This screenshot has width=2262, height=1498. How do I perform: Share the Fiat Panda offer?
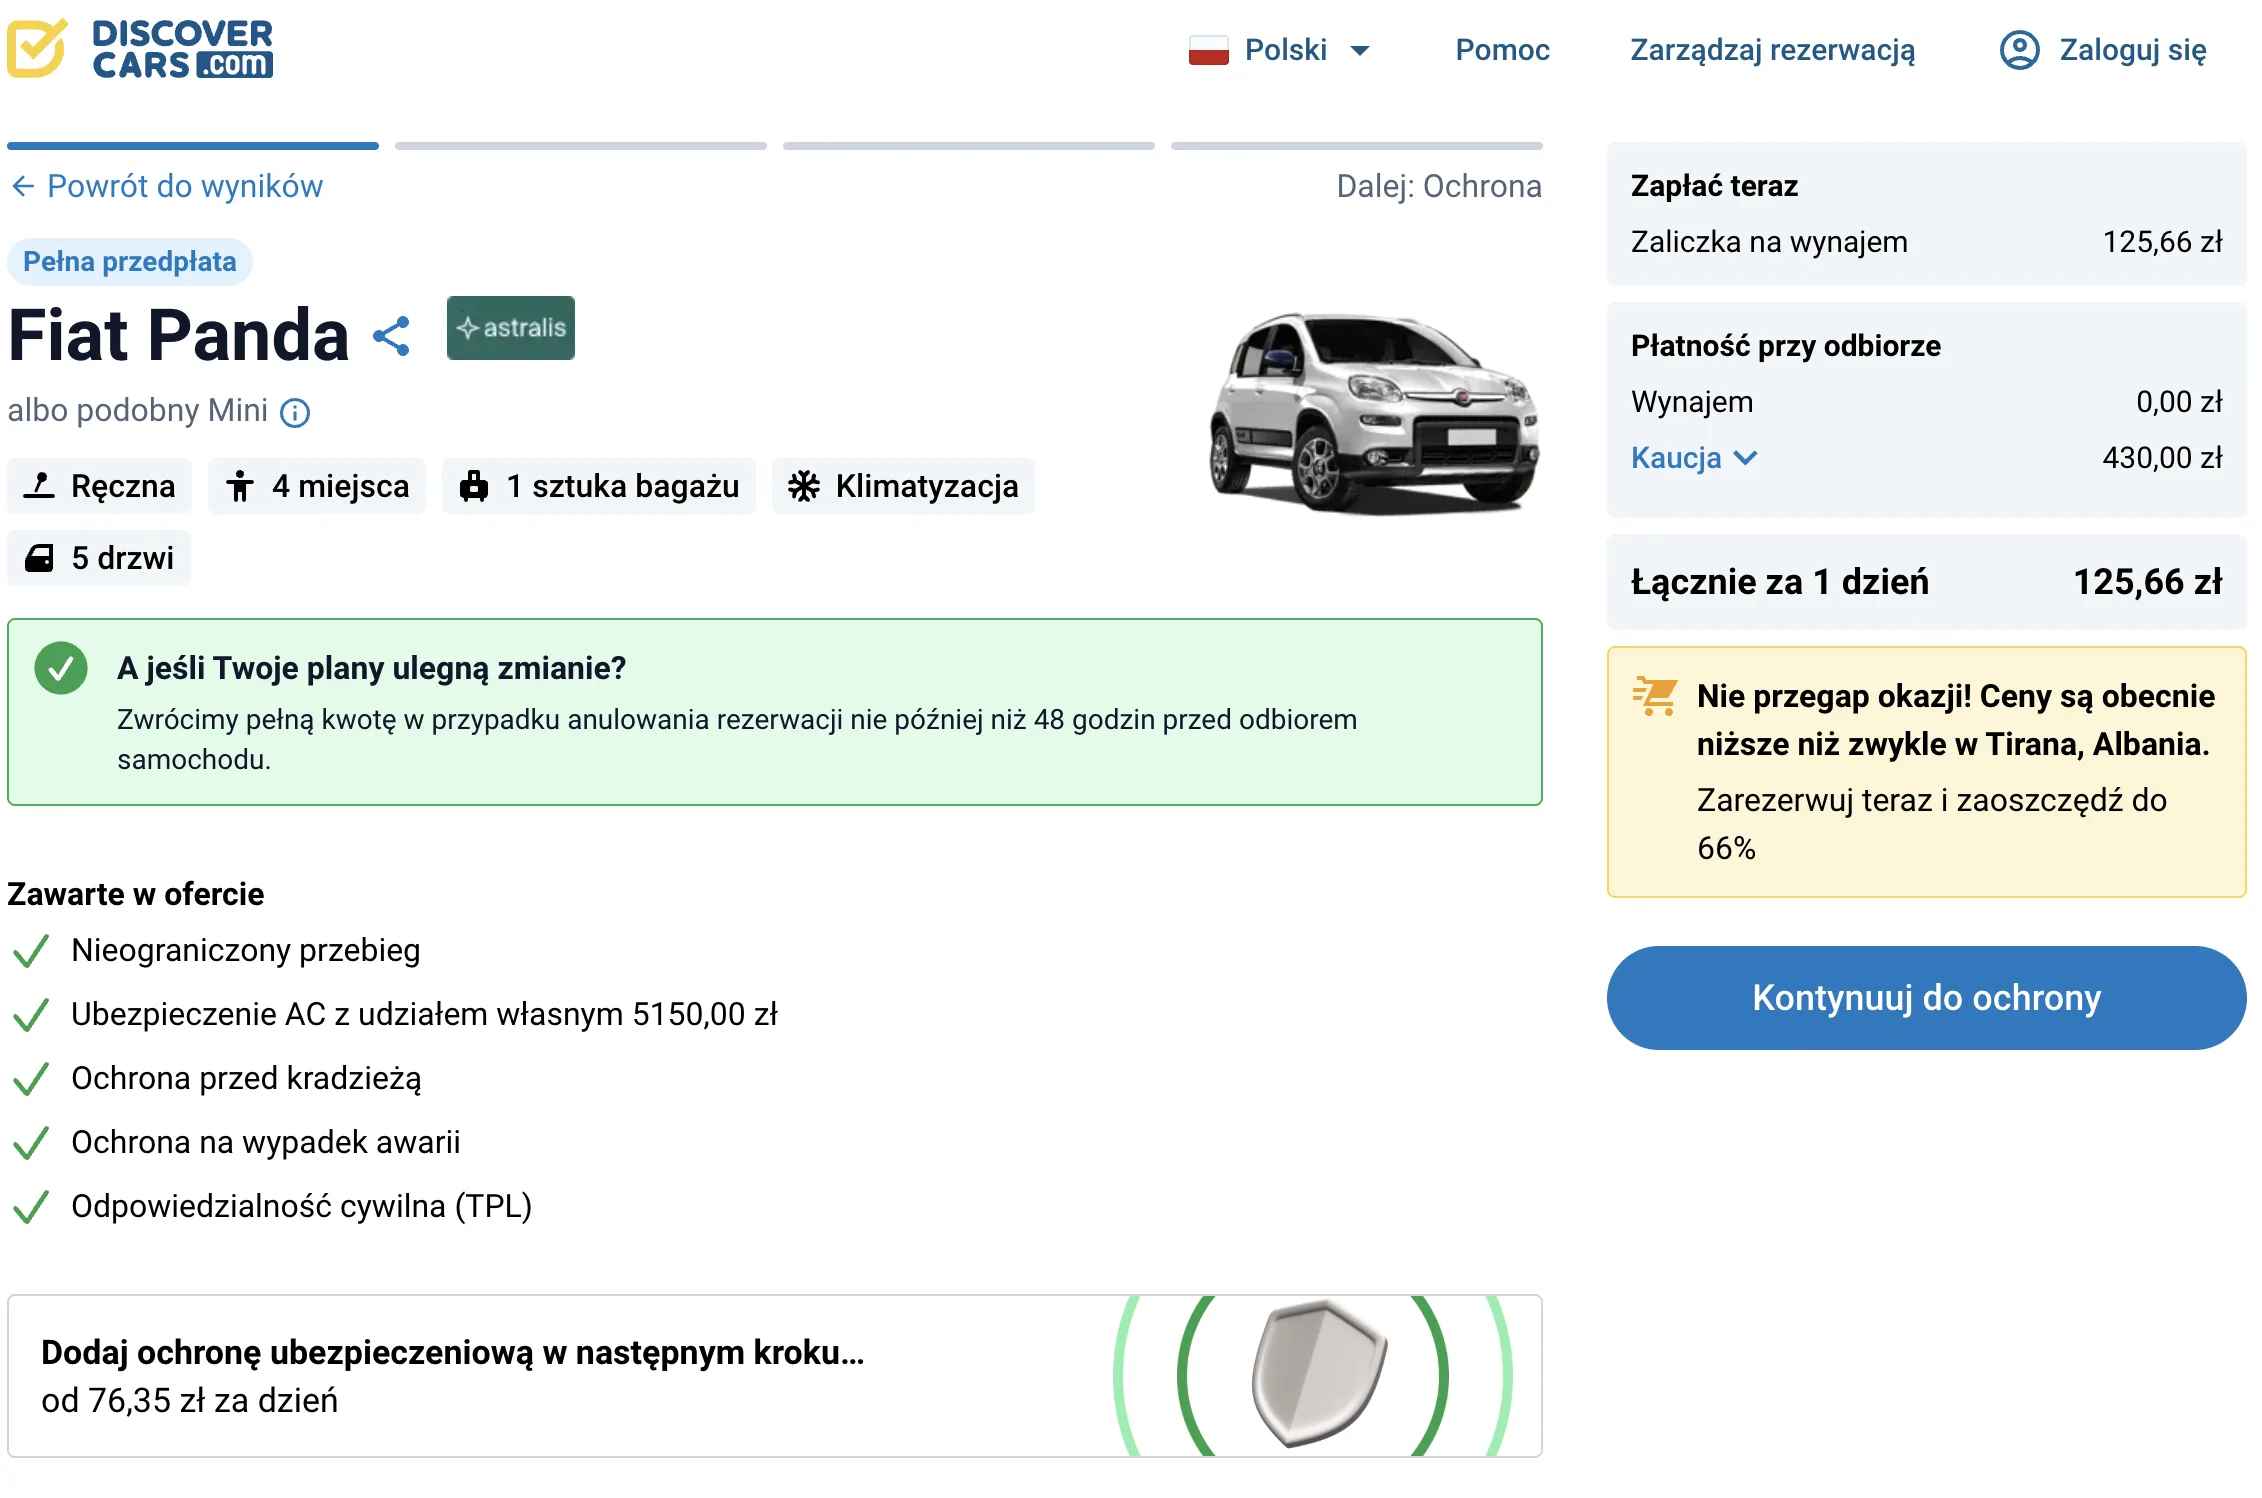(391, 336)
